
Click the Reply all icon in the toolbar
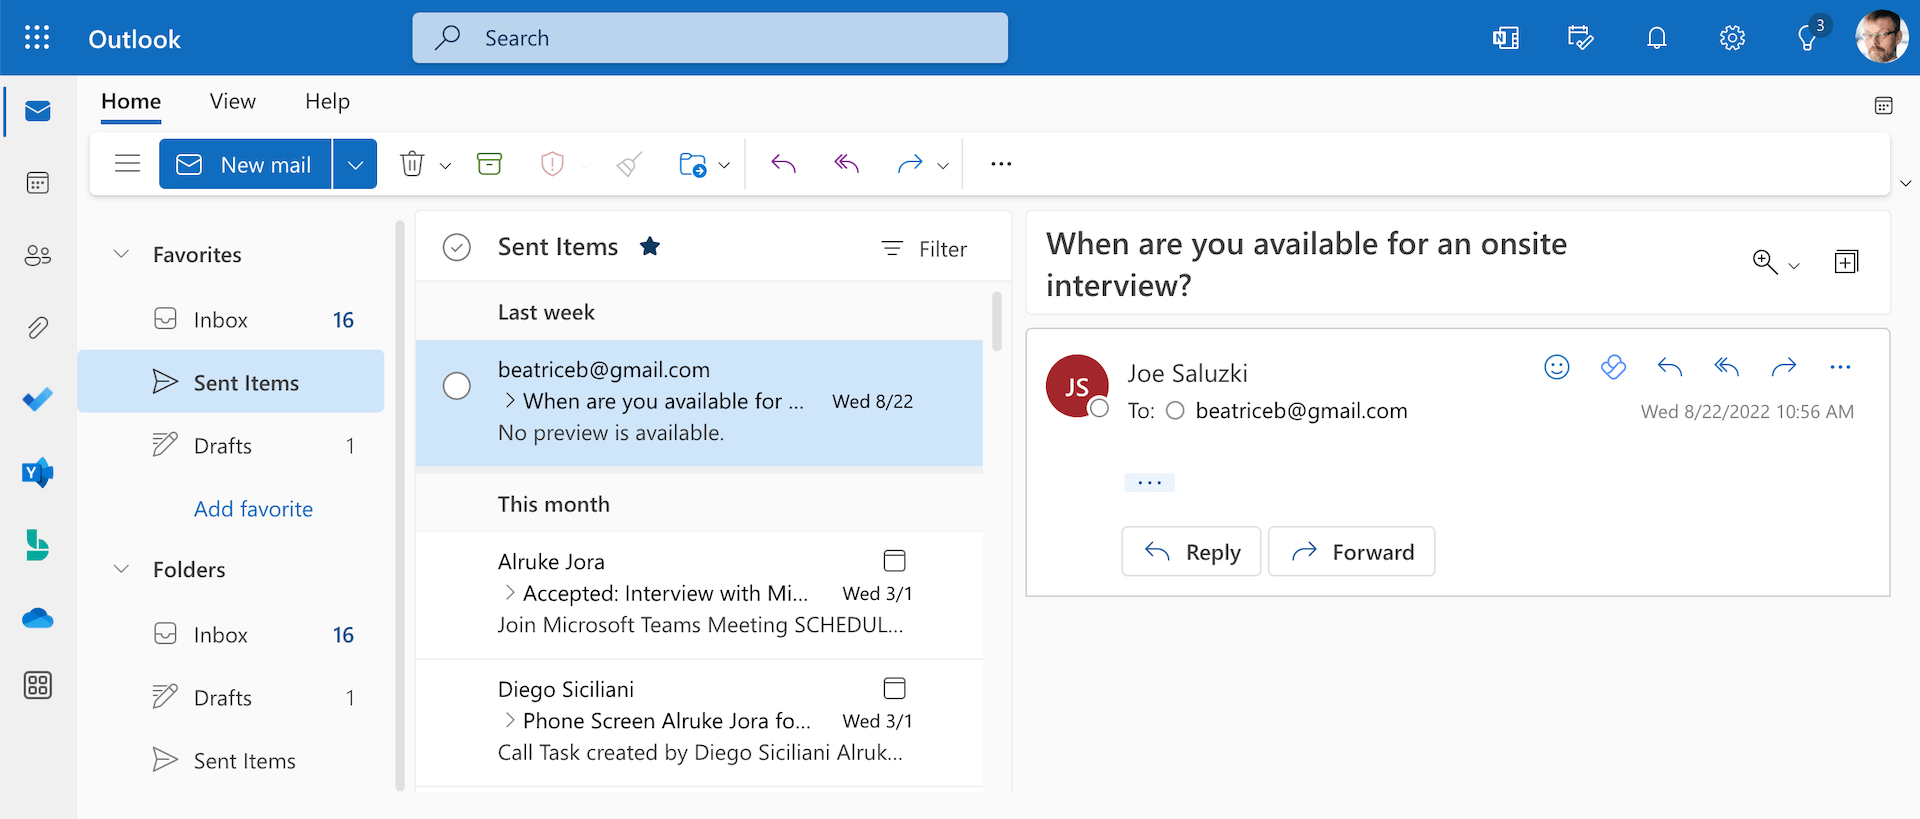coord(847,164)
